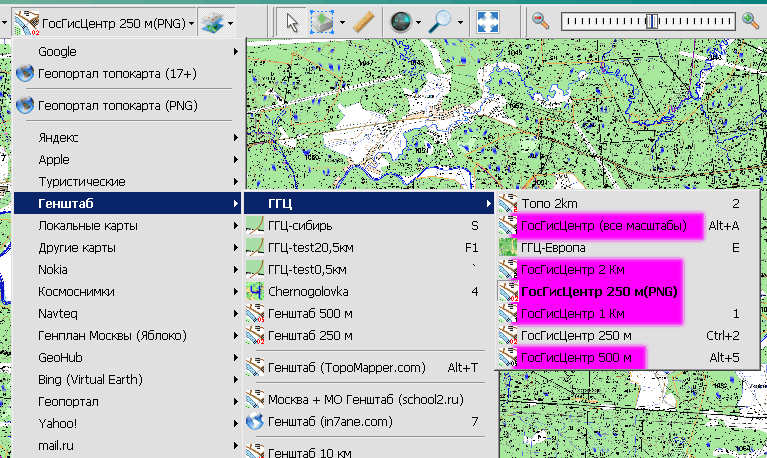Click the Генштаб (in7ane.com) globe icon
Screen dimensions: 767x458
tap(255, 421)
